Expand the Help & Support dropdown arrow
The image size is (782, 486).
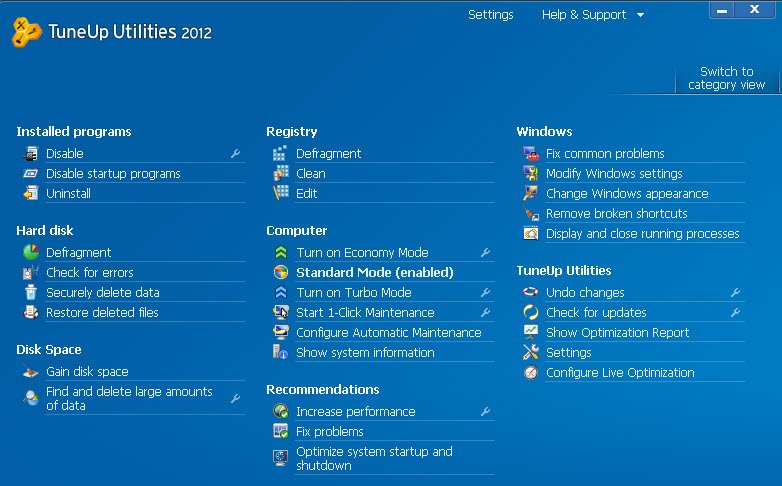[640, 15]
